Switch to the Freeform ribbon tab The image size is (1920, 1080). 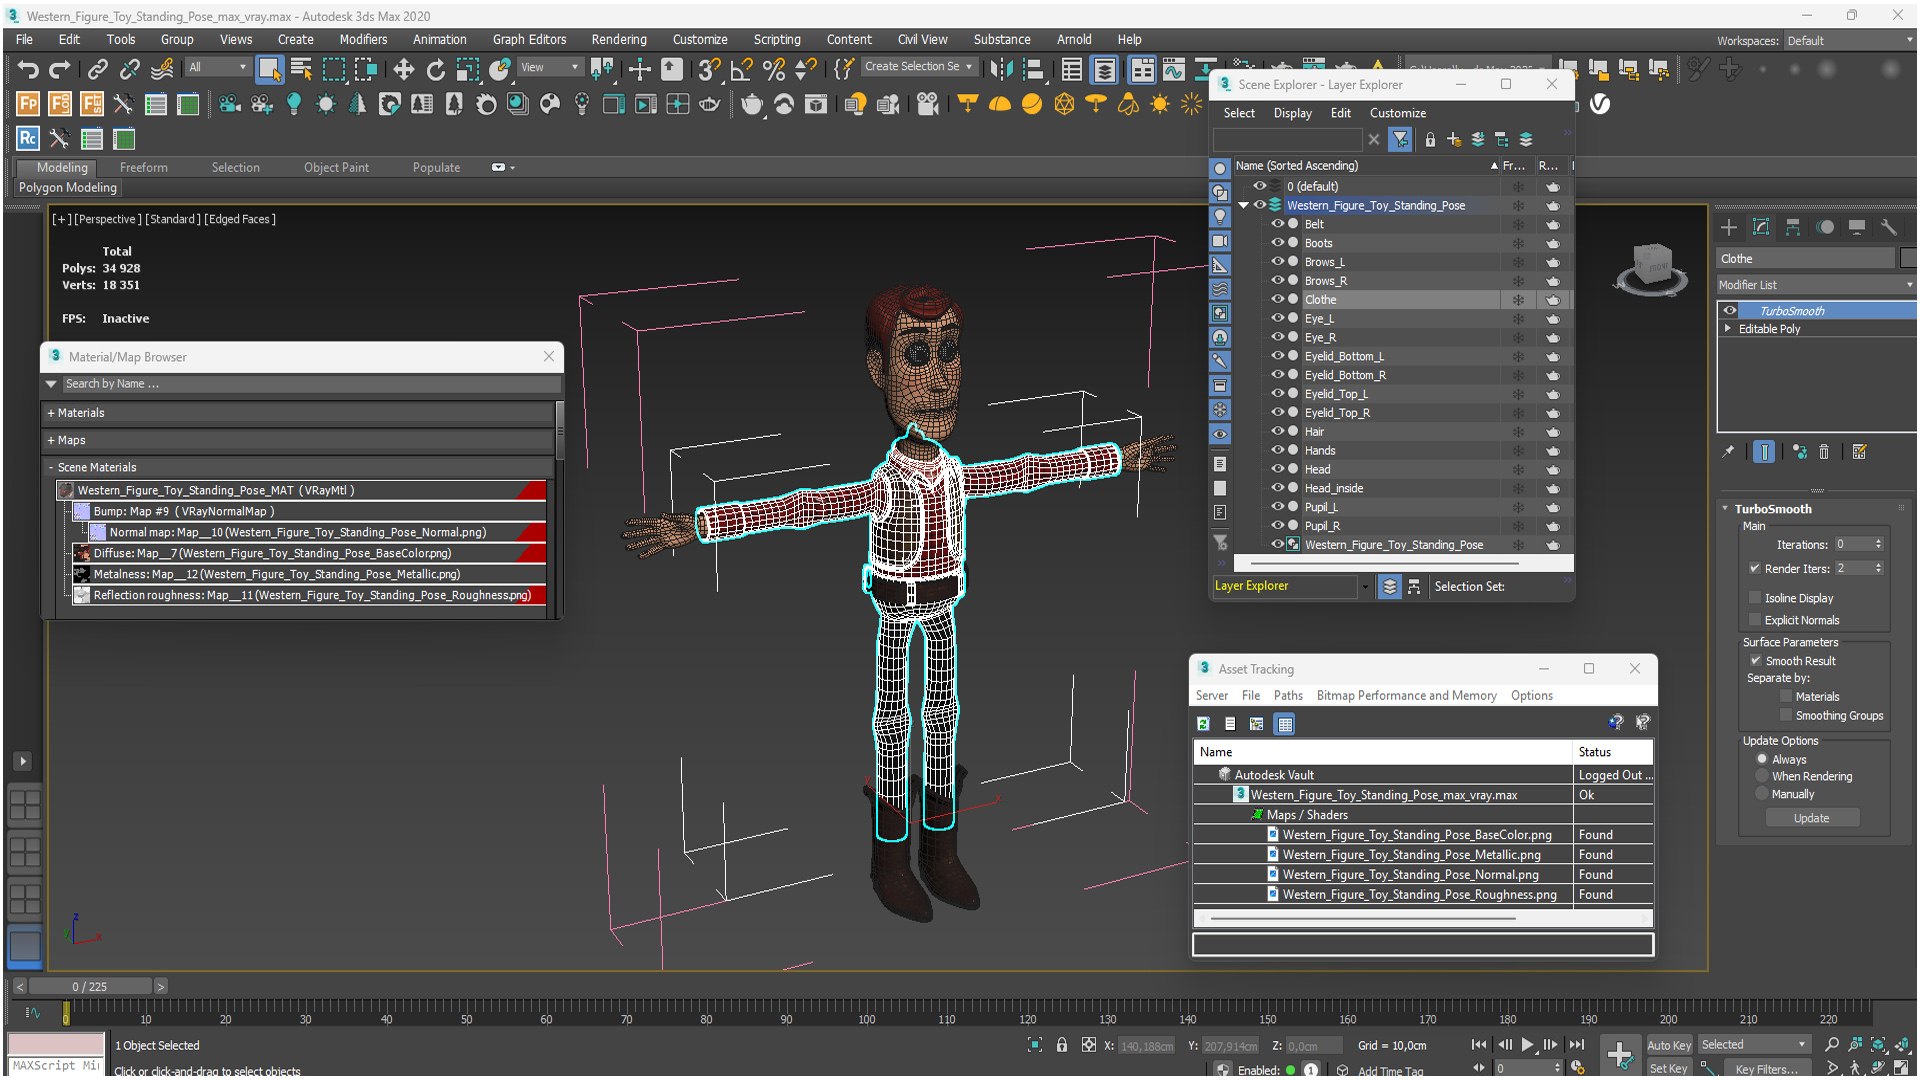(x=144, y=167)
